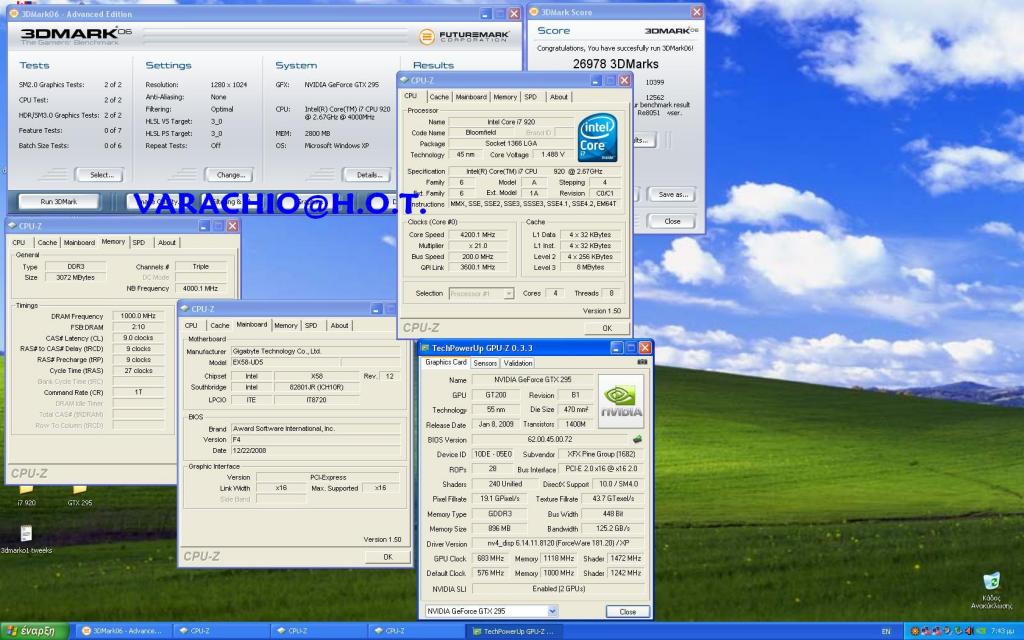The height and width of the screenshot is (640, 1024).
Task: Click the 3DMark Score title bar icon
Action: click(534, 12)
